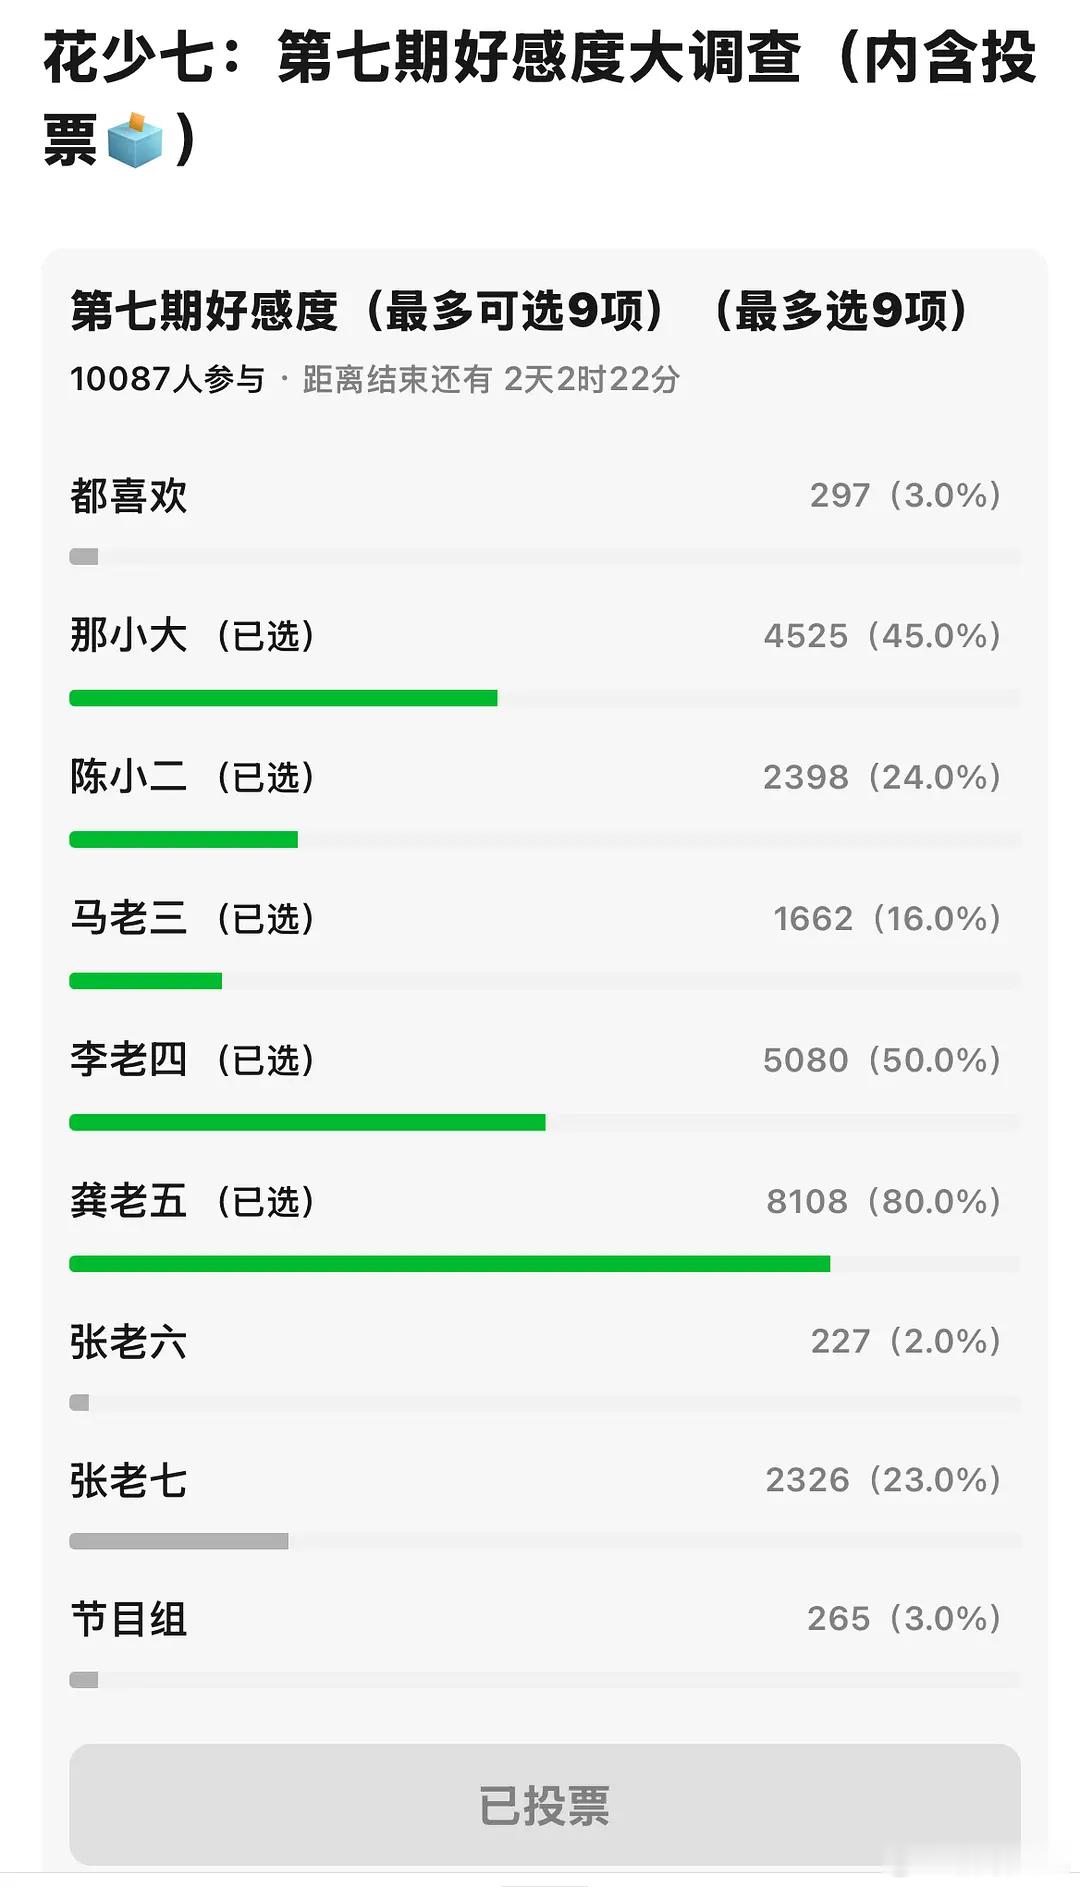
Task: Click the 李老四 green progress bar
Action: point(307,1122)
